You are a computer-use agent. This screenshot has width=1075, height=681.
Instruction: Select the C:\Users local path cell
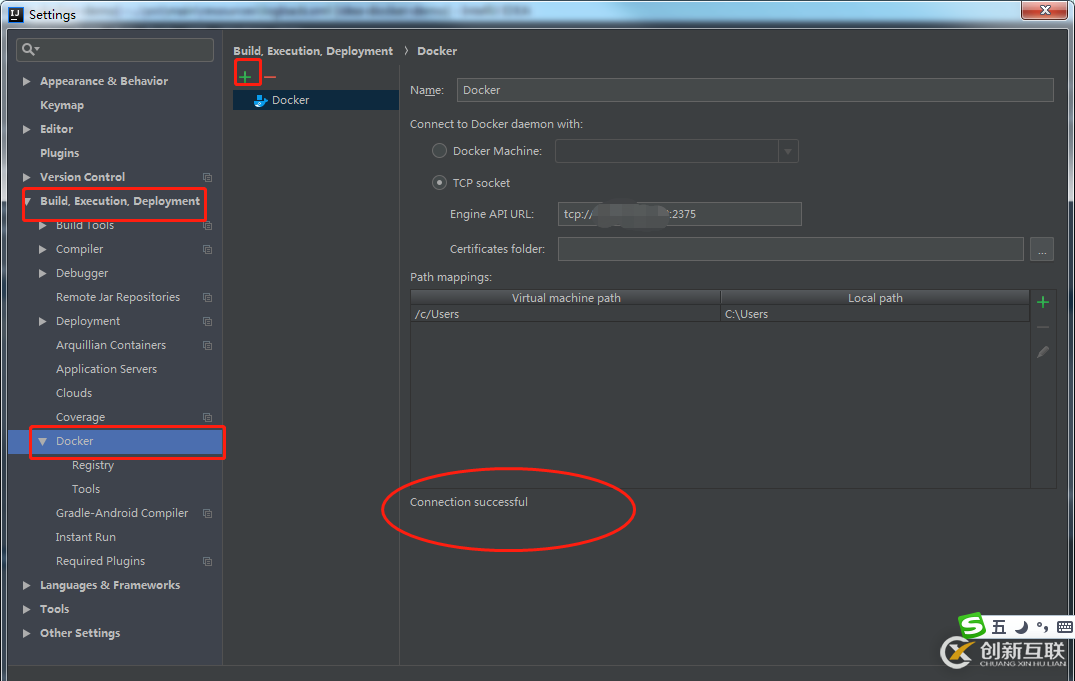click(x=875, y=314)
